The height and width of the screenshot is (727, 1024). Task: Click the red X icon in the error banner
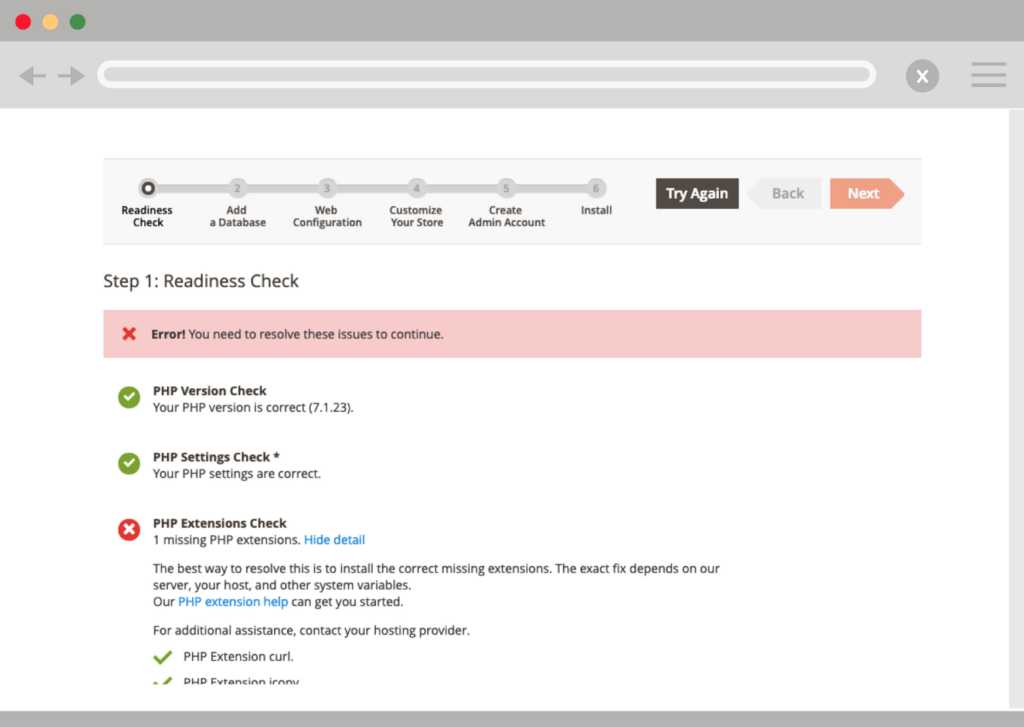129,334
